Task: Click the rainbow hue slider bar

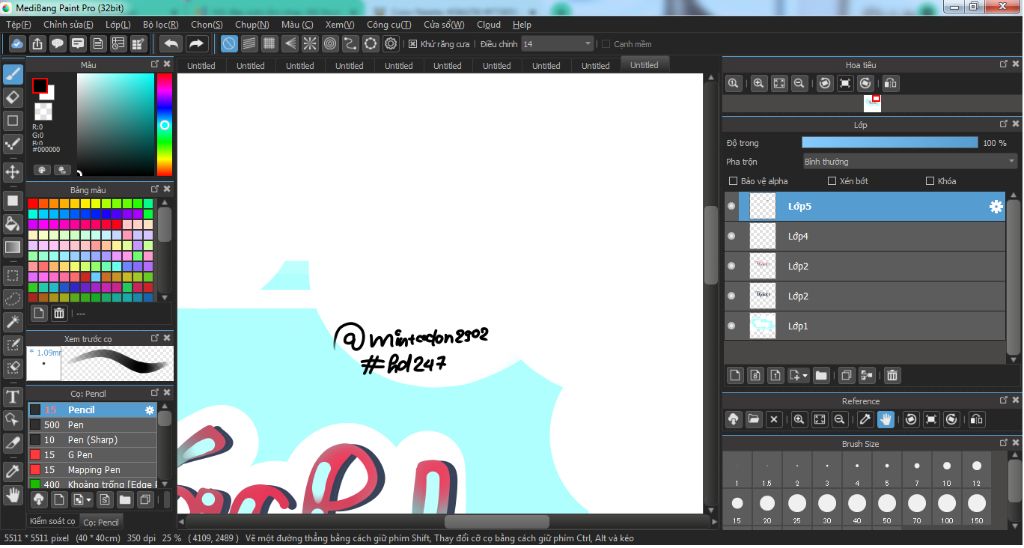Action: click(165, 124)
